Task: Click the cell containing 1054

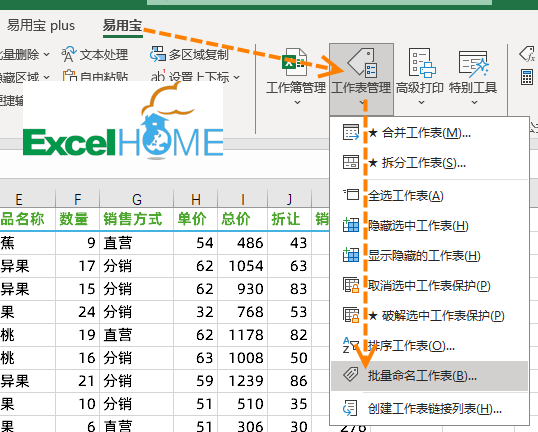Action: (243, 266)
